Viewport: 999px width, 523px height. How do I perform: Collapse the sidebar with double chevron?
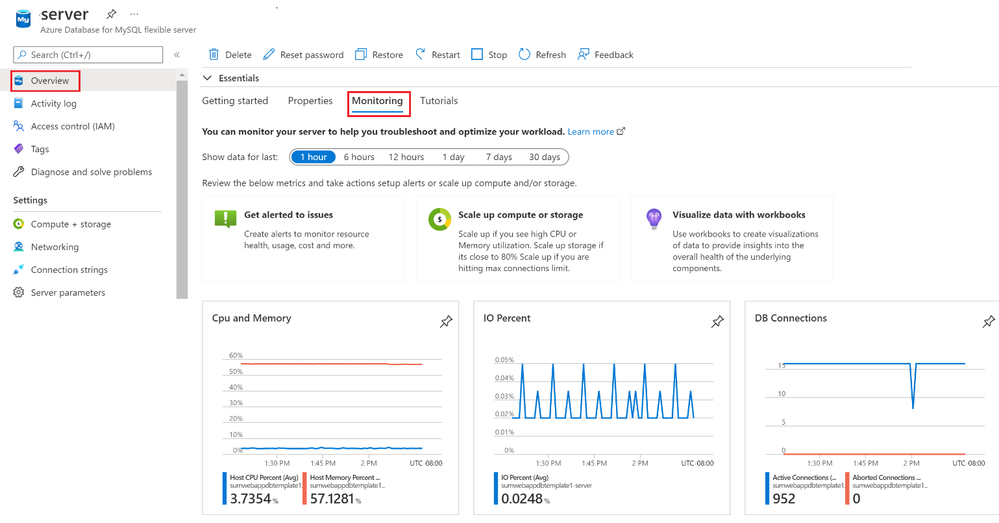pyautogui.click(x=176, y=55)
